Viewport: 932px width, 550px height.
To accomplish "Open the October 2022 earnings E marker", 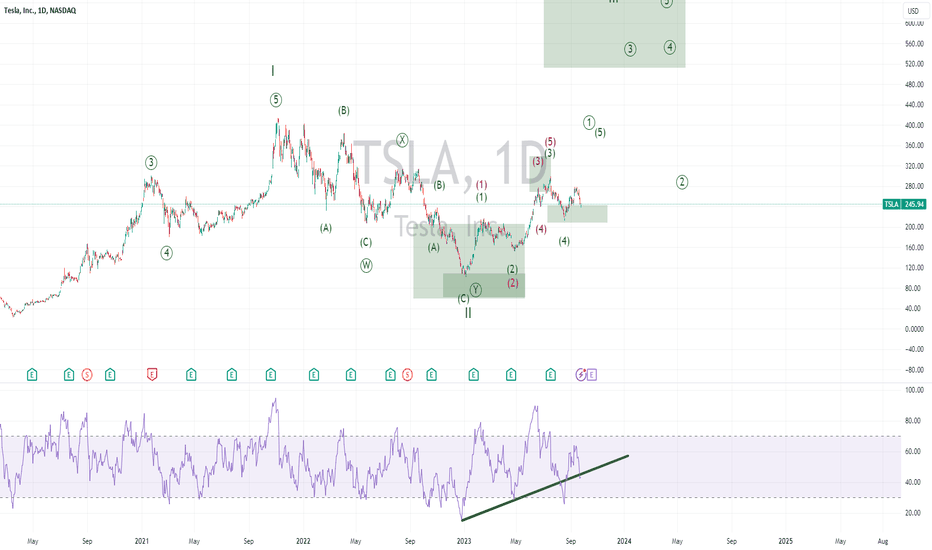I will pos(432,375).
